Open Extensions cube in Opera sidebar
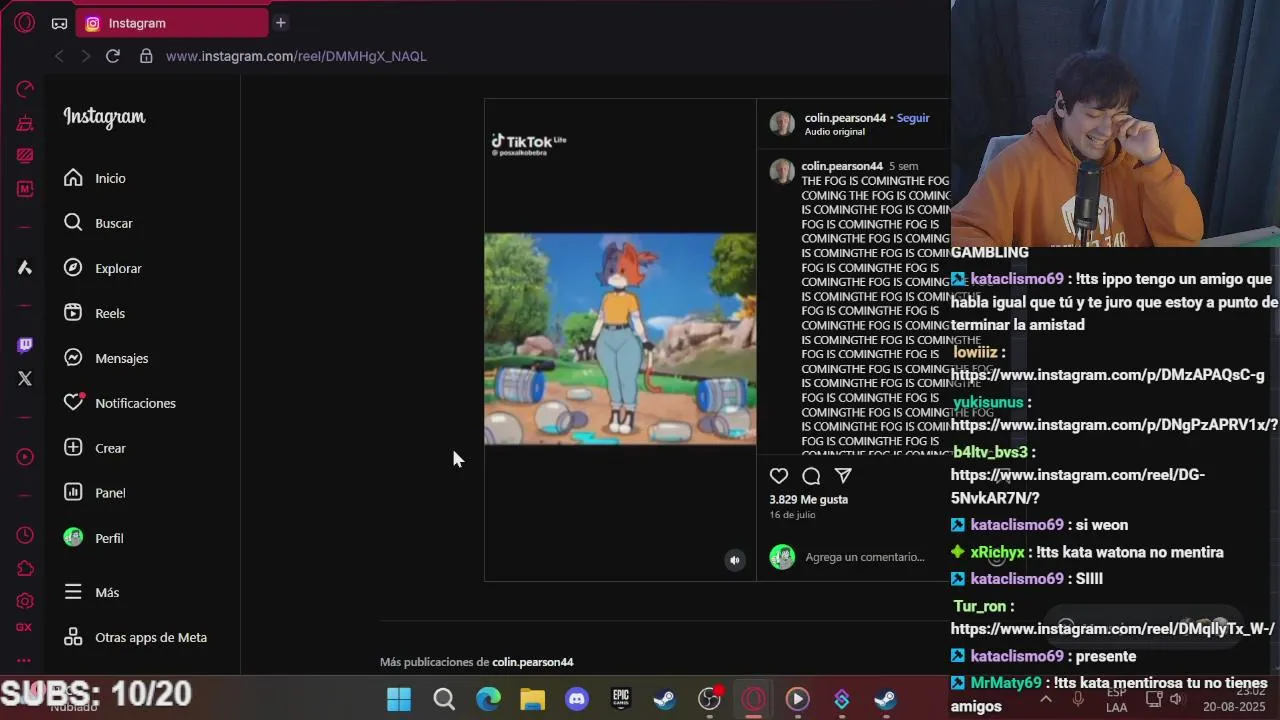The image size is (1280, 720). (x=25, y=569)
